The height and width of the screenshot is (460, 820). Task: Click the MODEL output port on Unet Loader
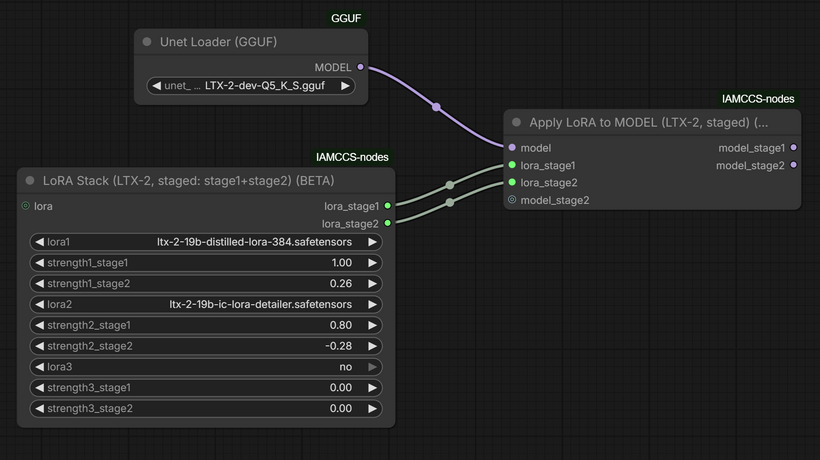tap(361, 68)
